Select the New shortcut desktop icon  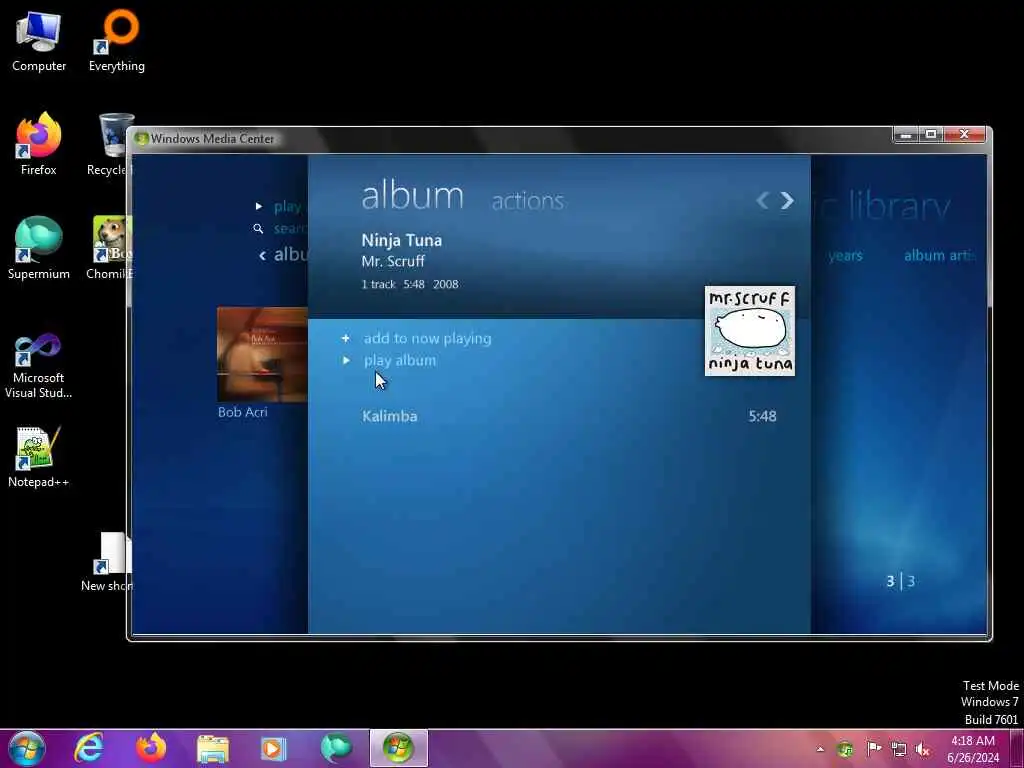click(107, 561)
